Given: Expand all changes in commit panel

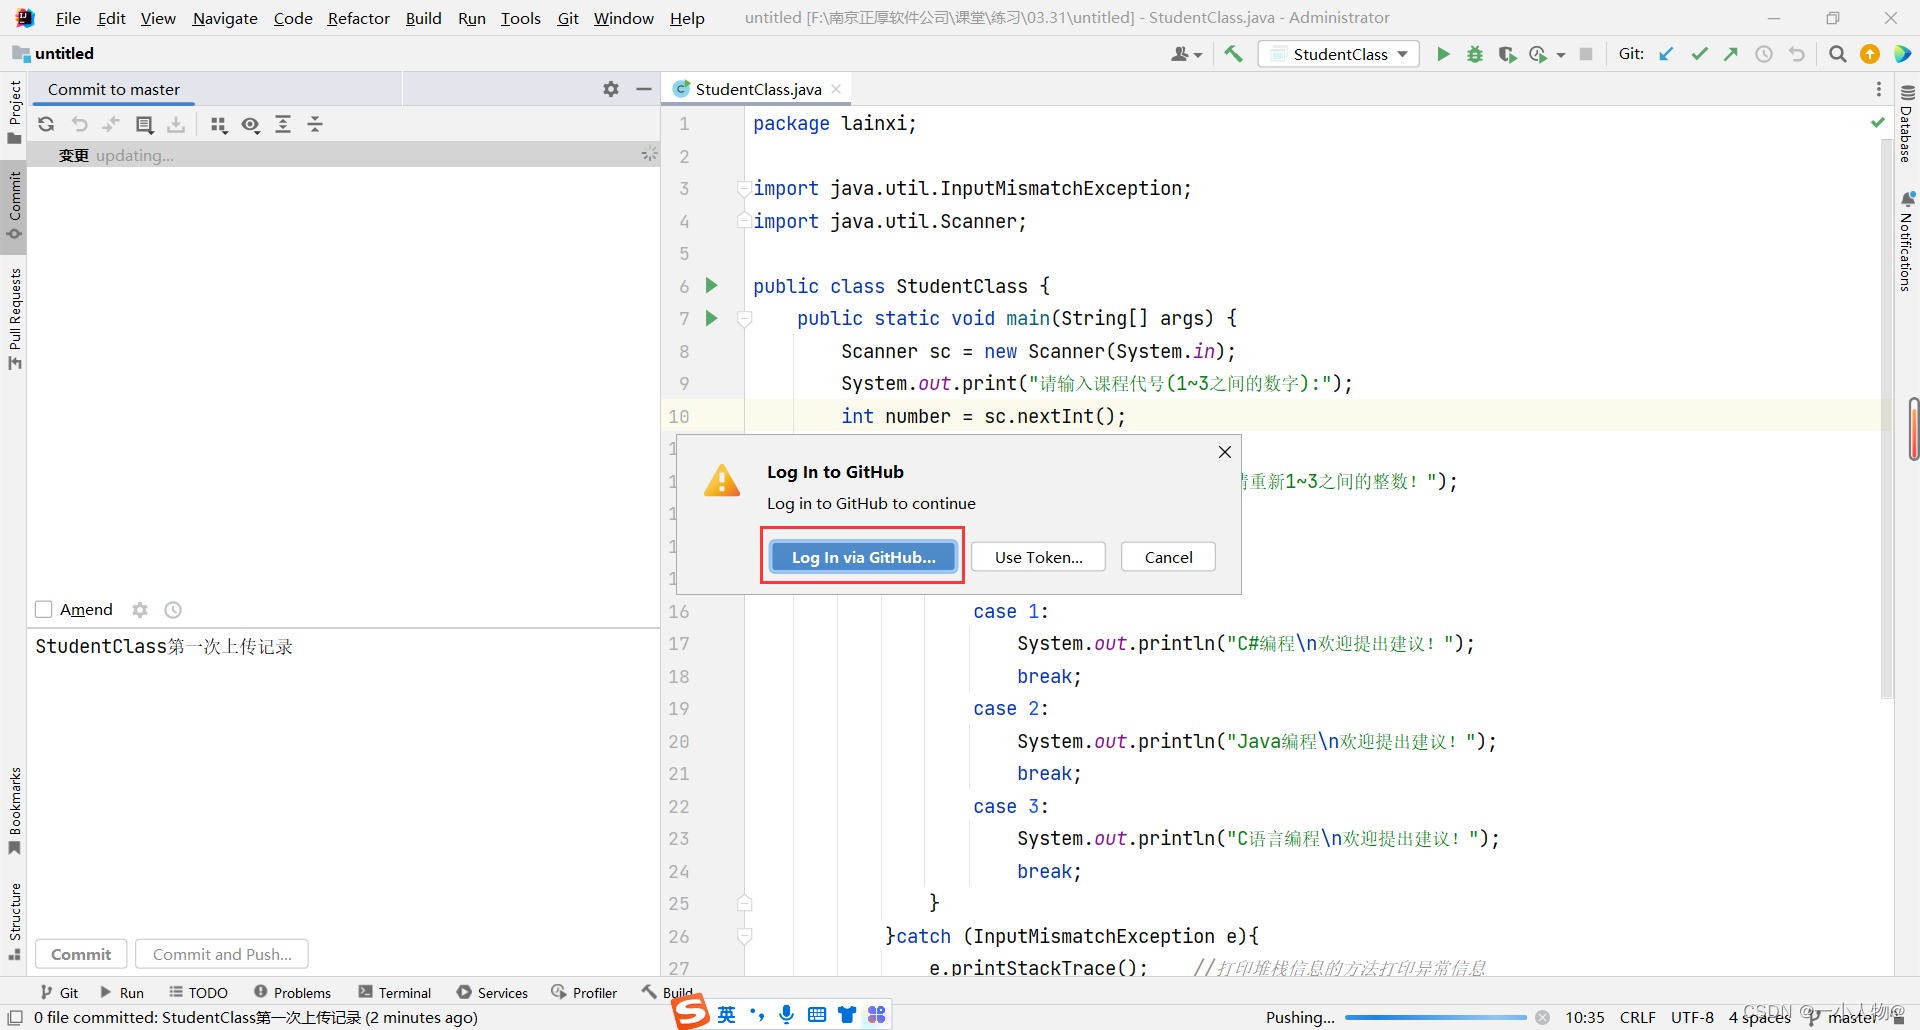Looking at the screenshot, I should pos(283,124).
